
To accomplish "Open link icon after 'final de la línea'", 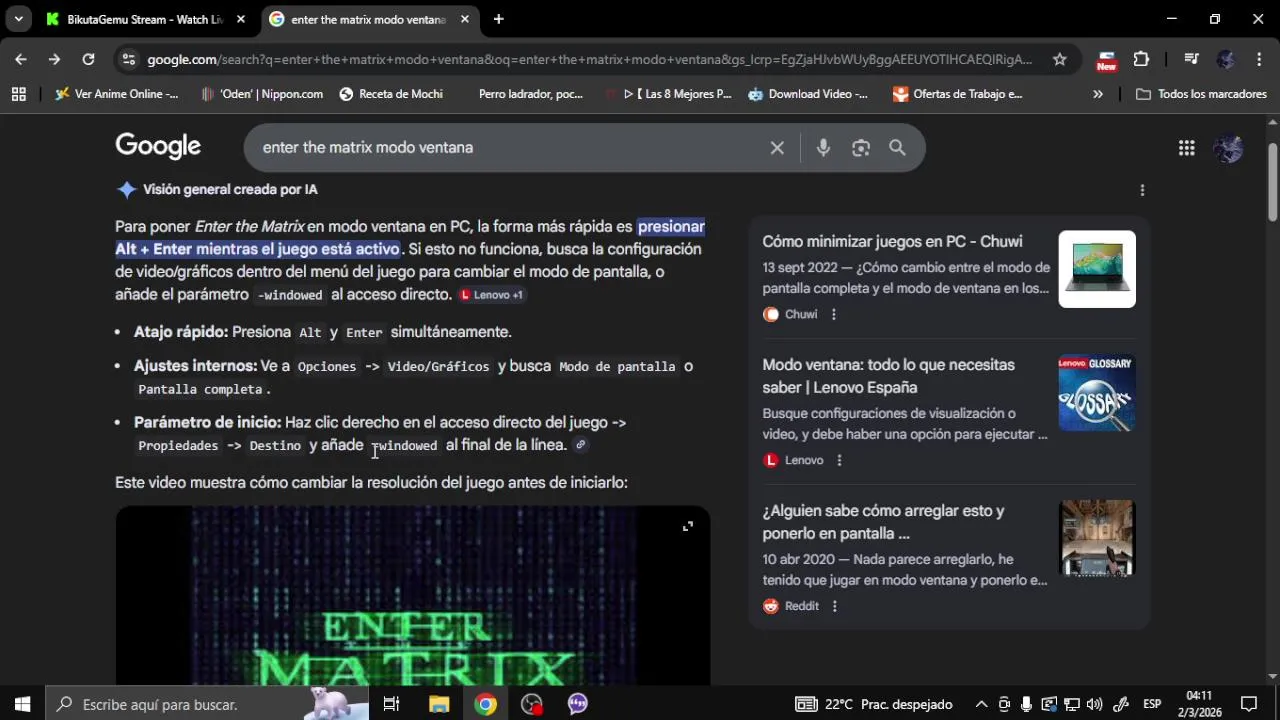I will 580,445.
